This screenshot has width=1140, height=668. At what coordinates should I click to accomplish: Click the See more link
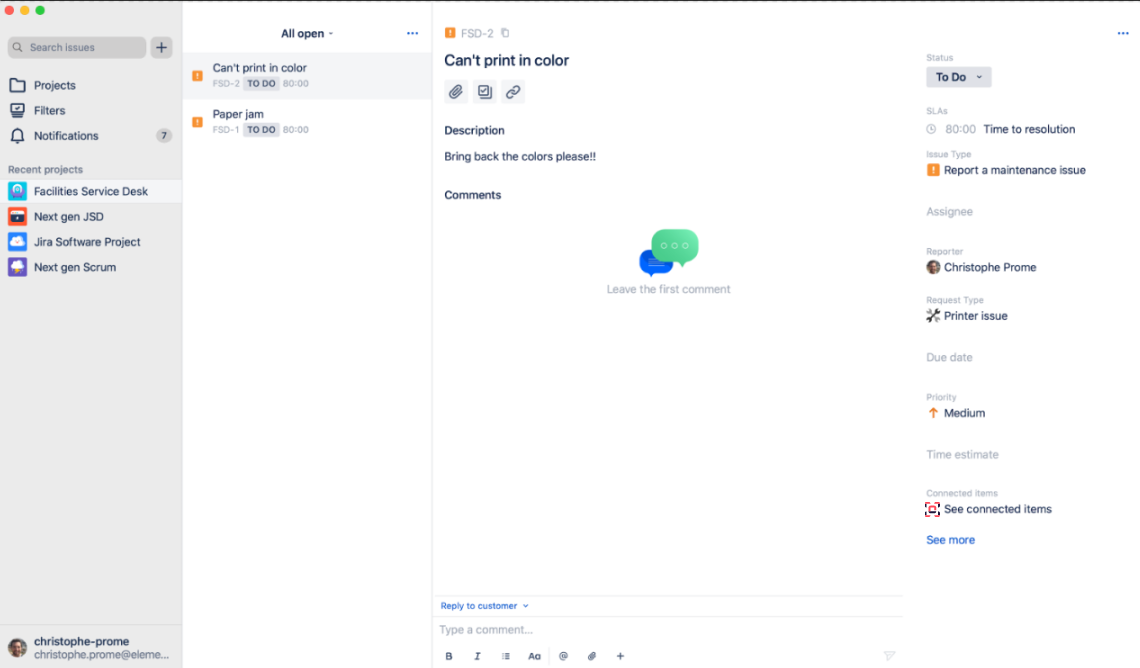[x=950, y=540]
